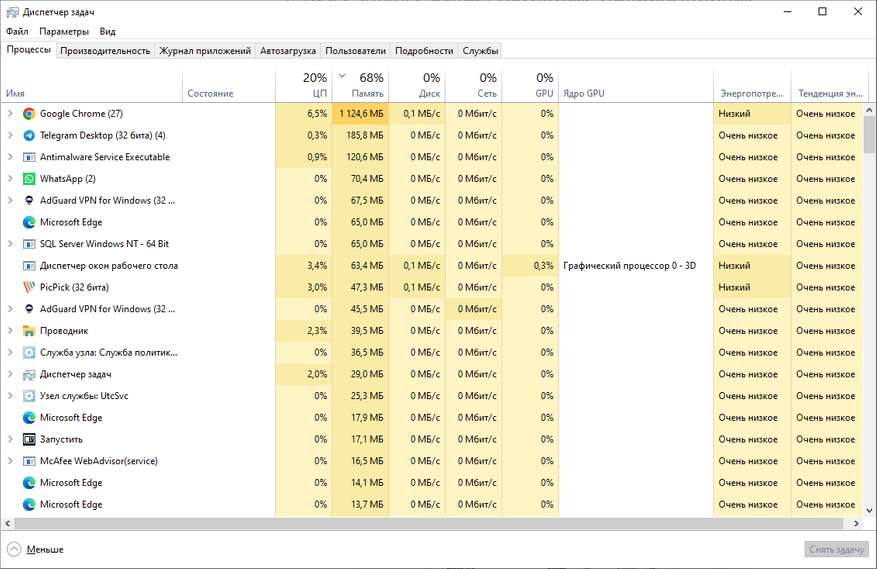Screen dimensions: 877x569
Task: Expand the Google Chrome process group
Action: (x=10, y=114)
